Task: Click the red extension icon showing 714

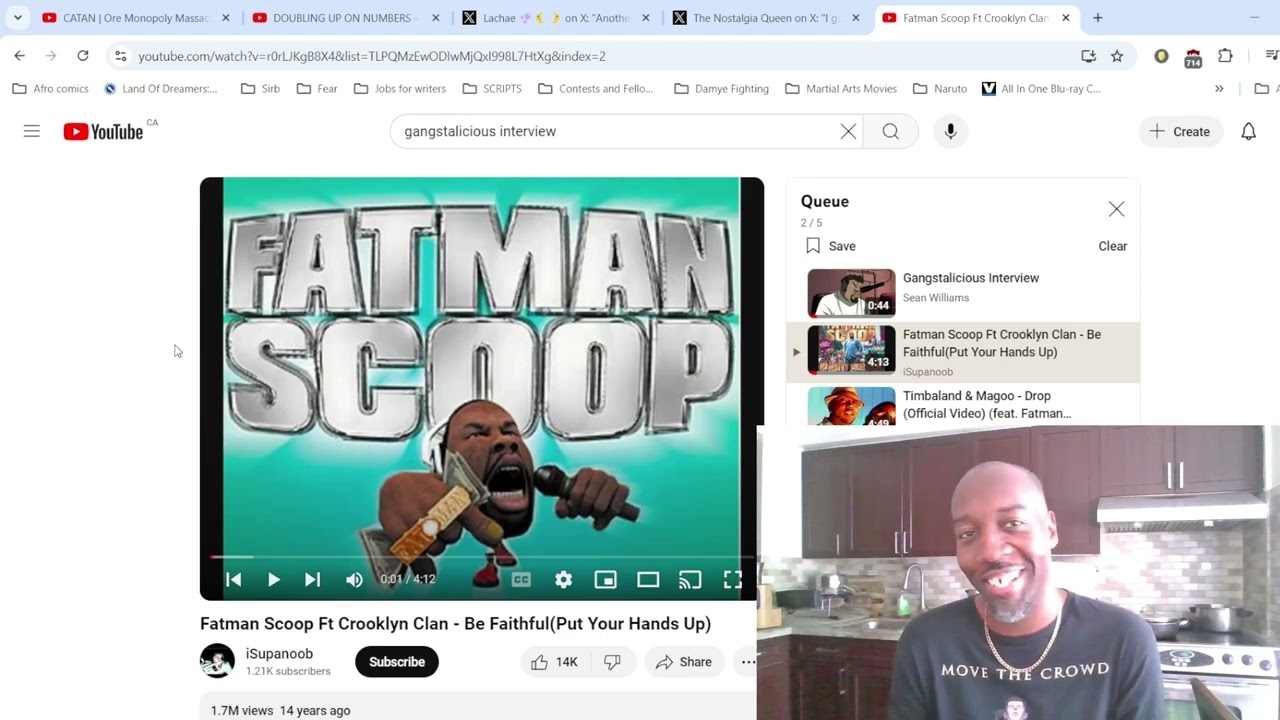Action: (1193, 57)
